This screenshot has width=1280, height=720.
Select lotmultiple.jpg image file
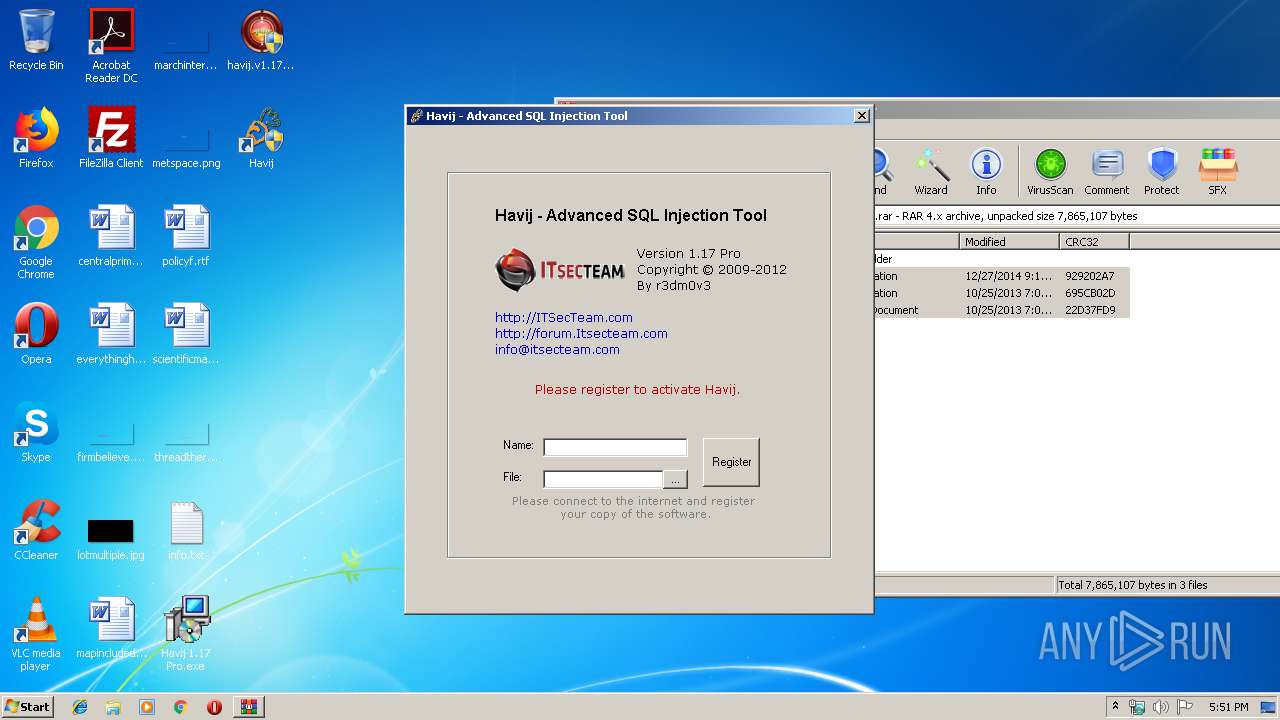[111, 538]
